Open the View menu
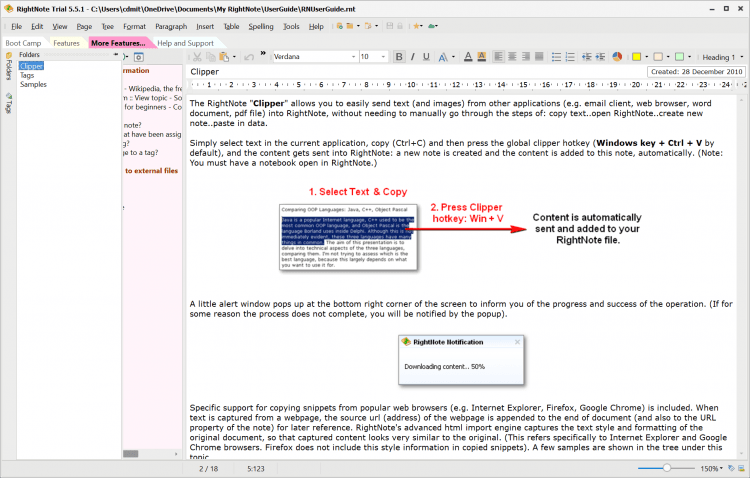 point(60,26)
